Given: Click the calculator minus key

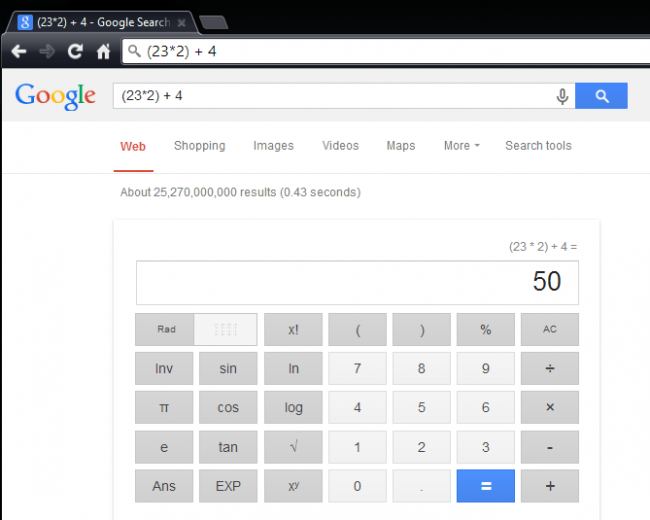Looking at the screenshot, I should click(x=550, y=447).
